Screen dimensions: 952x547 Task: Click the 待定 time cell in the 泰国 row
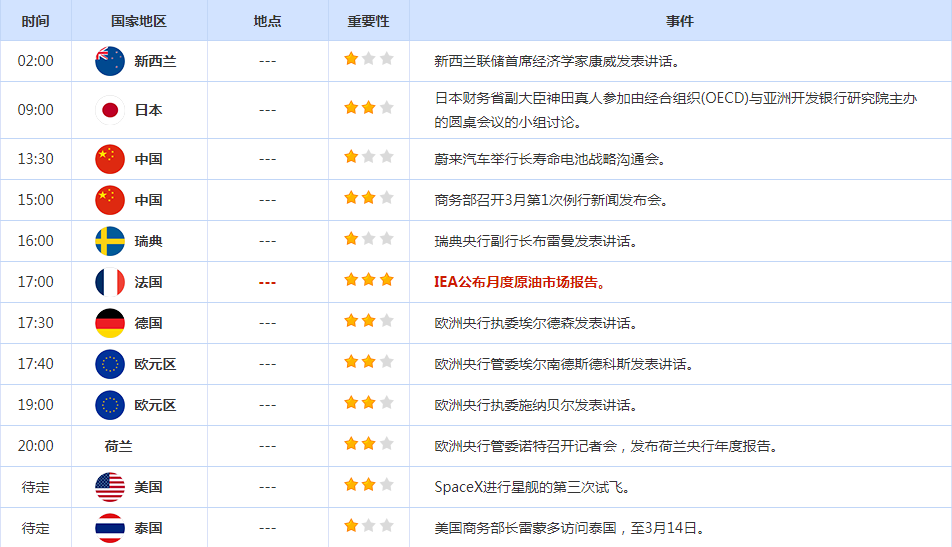[35, 528]
